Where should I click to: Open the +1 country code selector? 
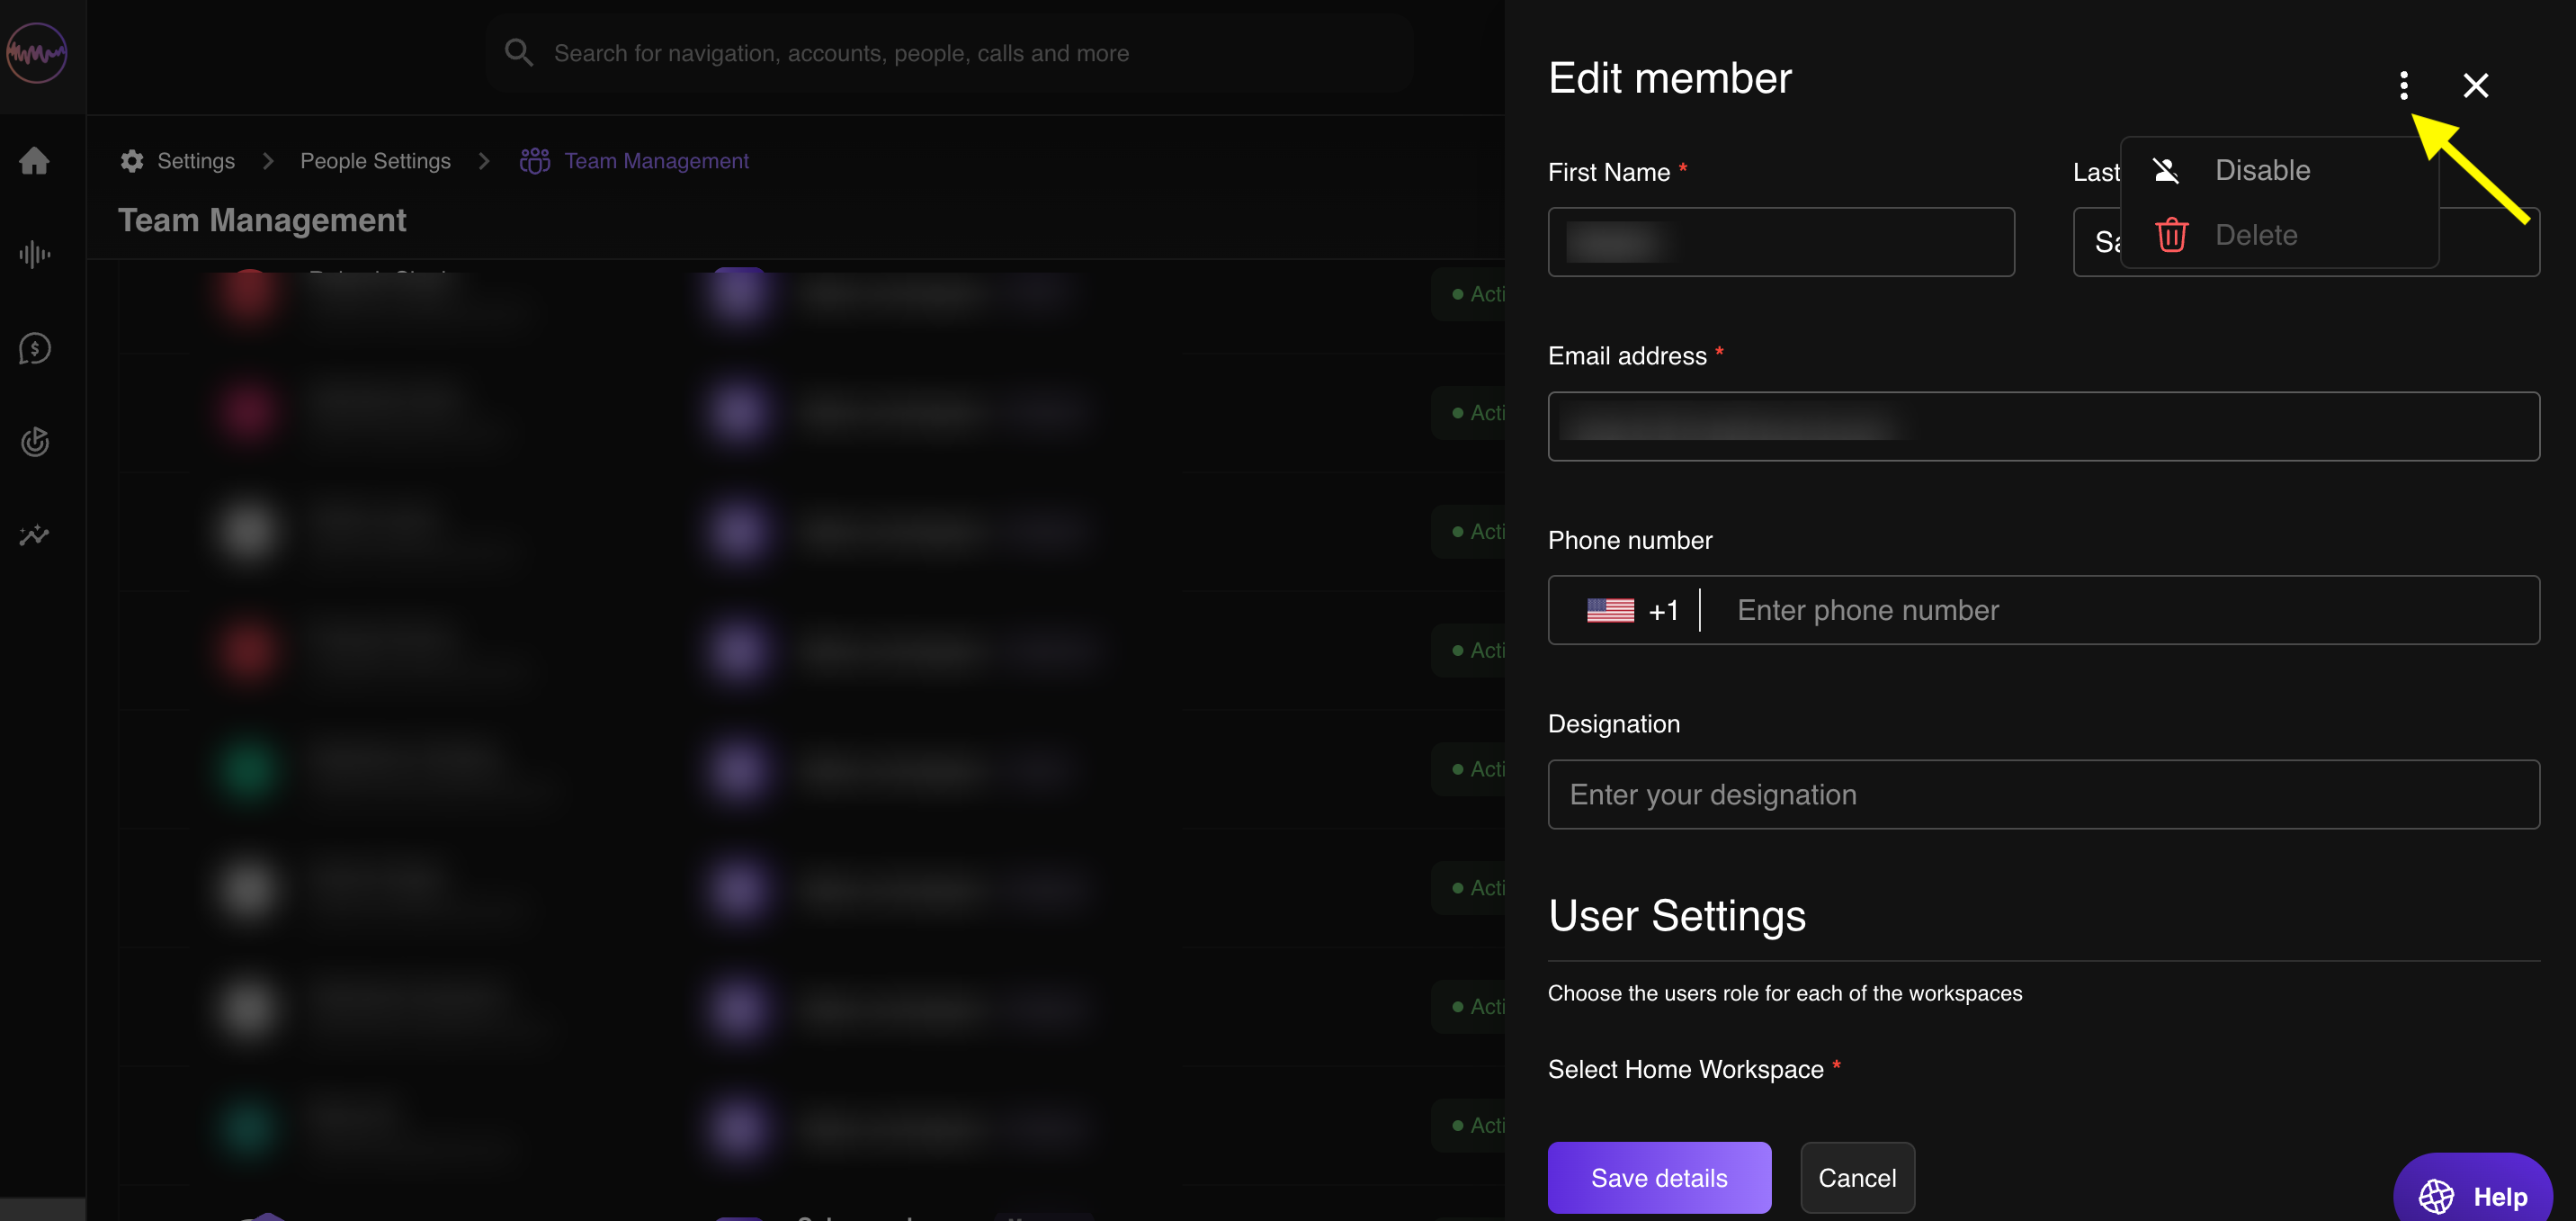tap(1632, 610)
